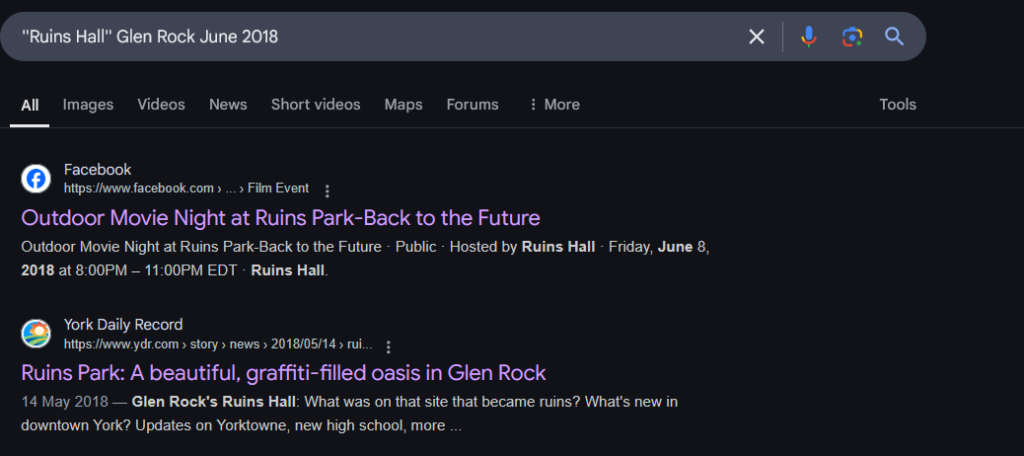This screenshot has height=456, width=1024.
Task: Submit search with magnifying glass icon
Action: point(894,37)
